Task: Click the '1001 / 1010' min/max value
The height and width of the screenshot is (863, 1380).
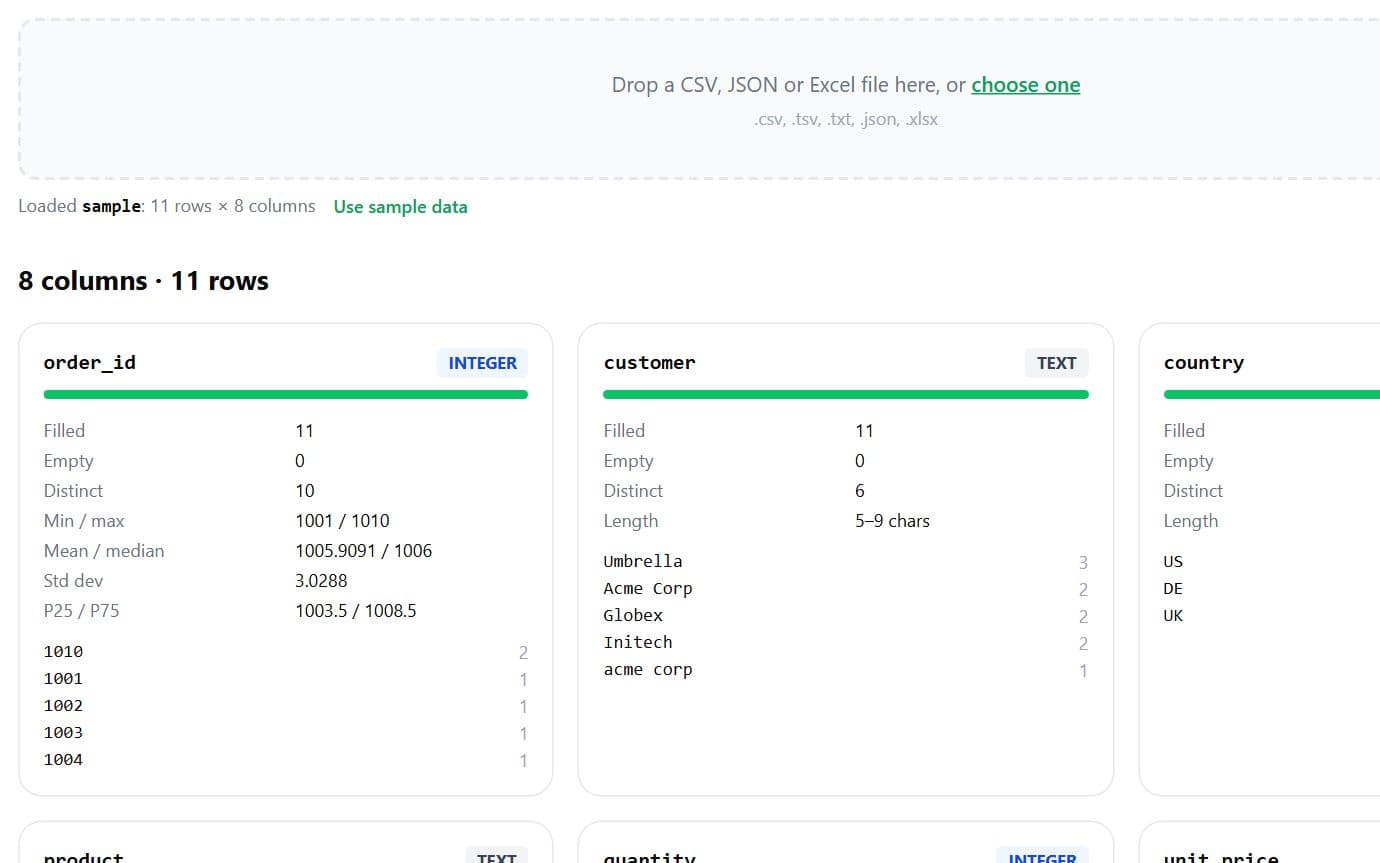Action: click(x=342, y=521)
